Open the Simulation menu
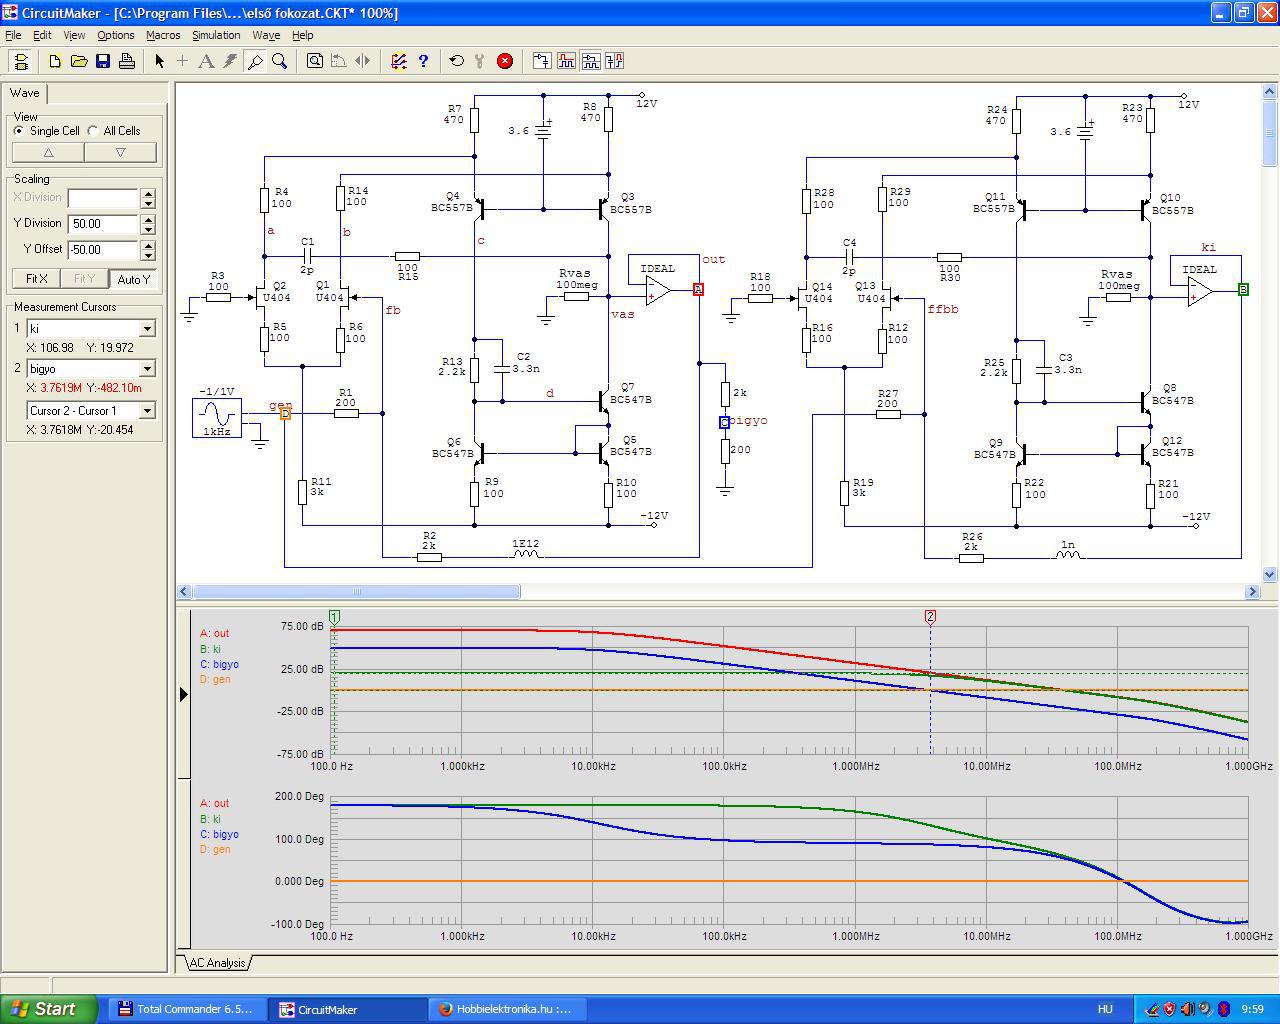The height and width of the screenshot is (1024, 1280). 216,35
